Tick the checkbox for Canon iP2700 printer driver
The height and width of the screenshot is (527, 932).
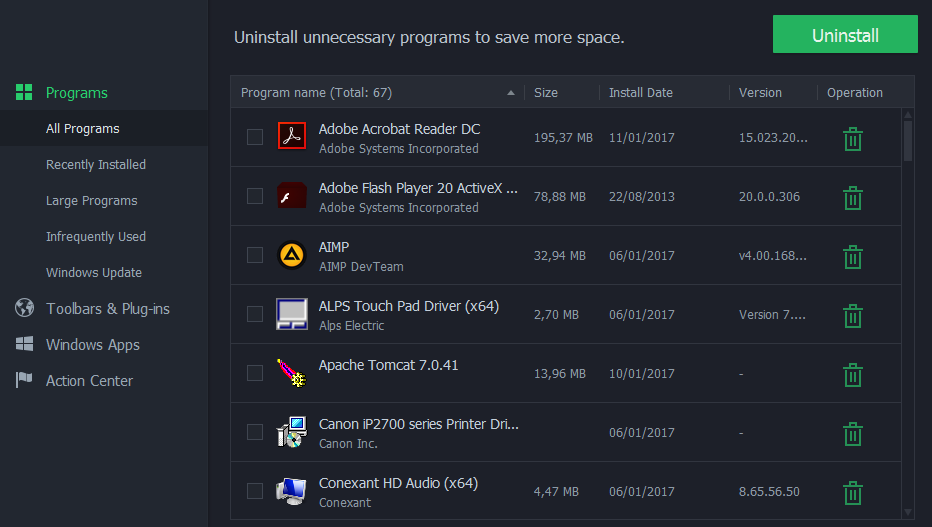pos(255,432)
